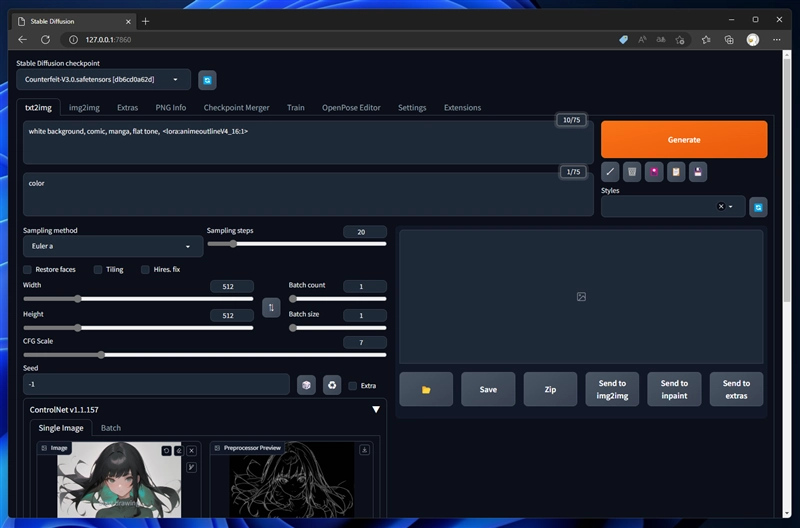Refresh the Styles list

pos(758,207)
